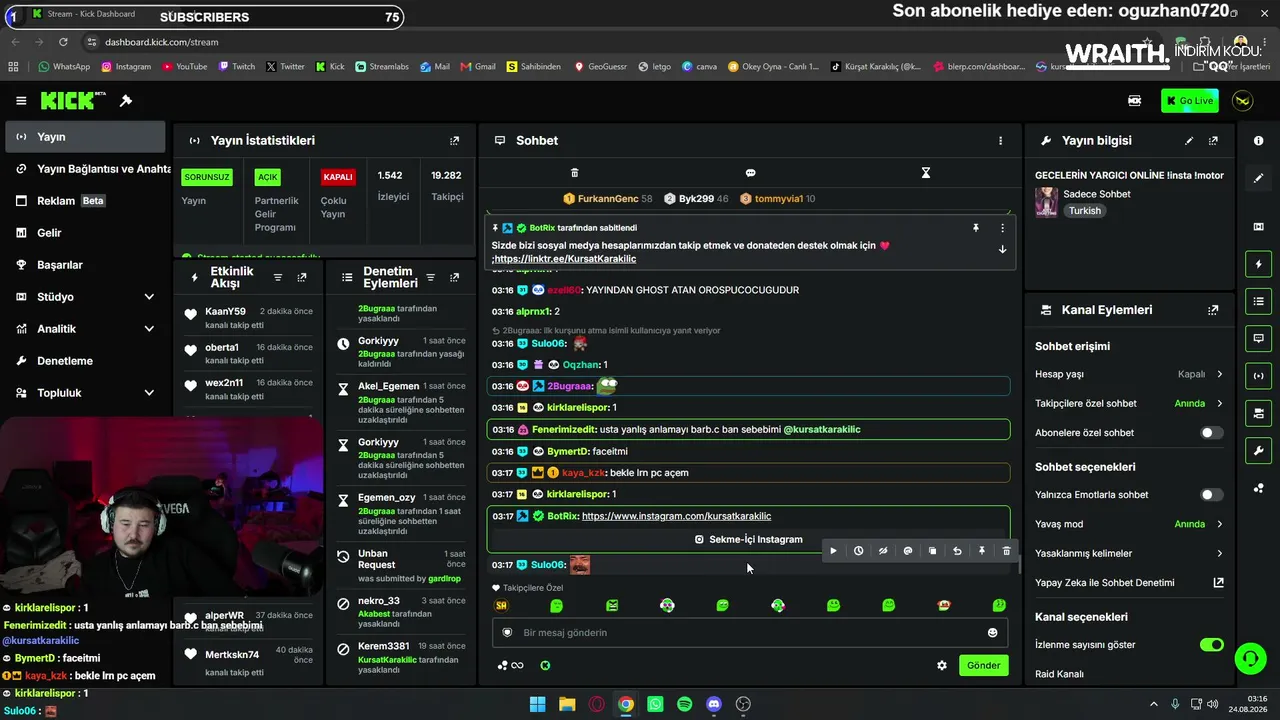This screenshot has height=720, width=1280.
Task: Open the linktr.ee/KursatKarakilic link
Action: [x=565, y=259]
